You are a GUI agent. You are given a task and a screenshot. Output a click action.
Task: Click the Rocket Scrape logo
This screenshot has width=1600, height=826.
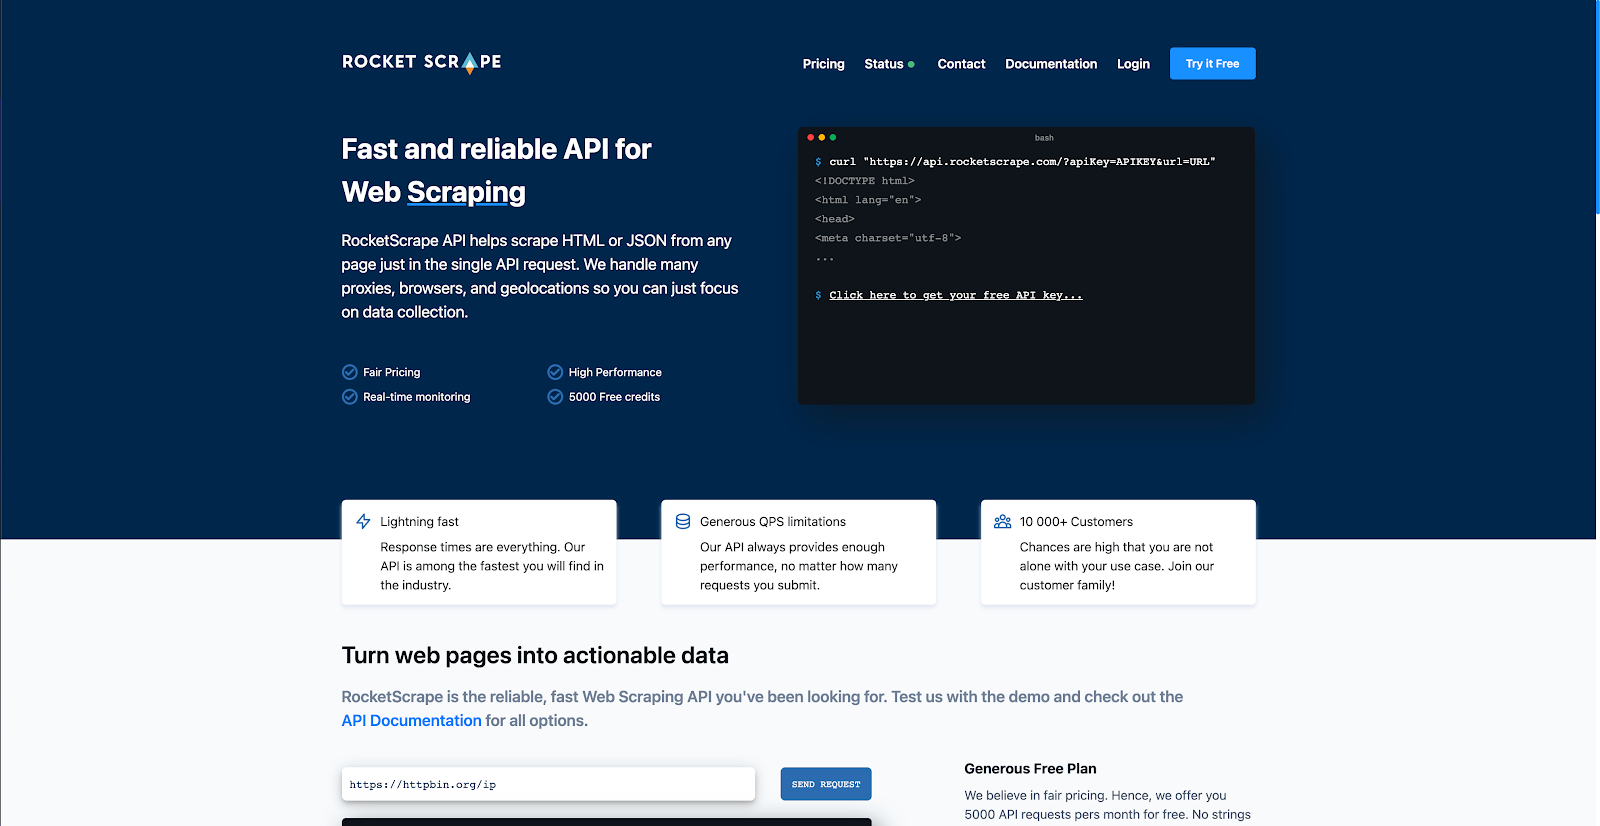[421, 62]
